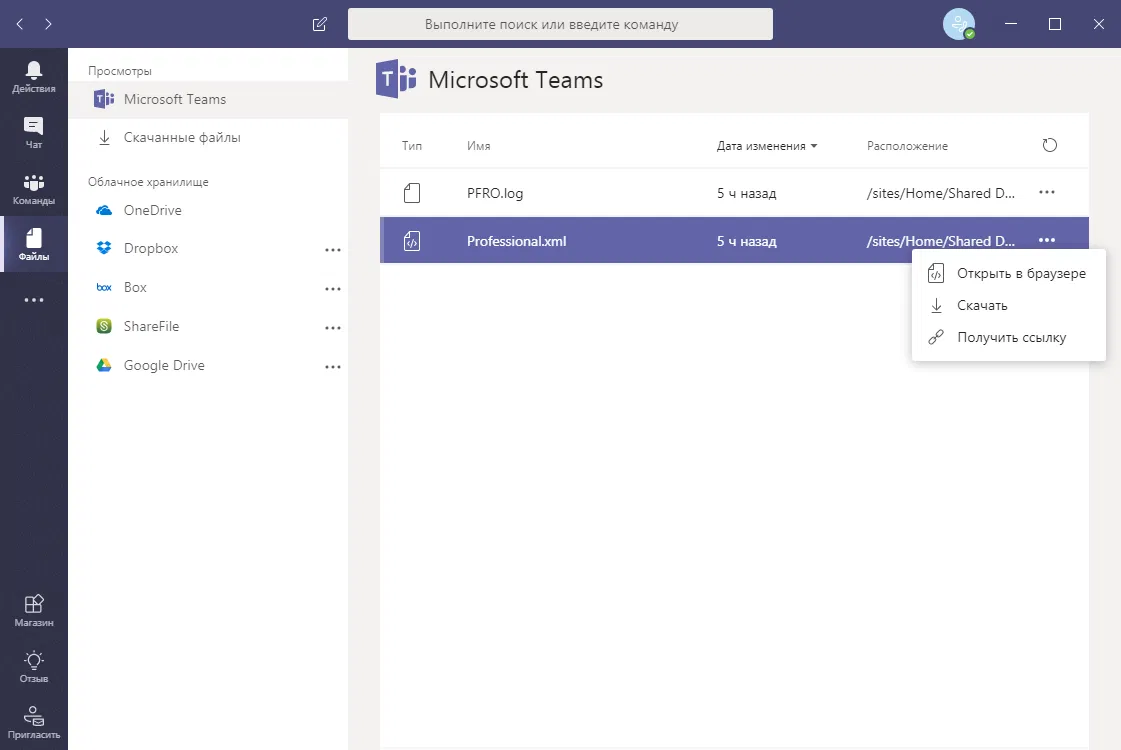1121x750 pixels.
Task: Sort by Дата изменения column dropdown
Action: click(766, 146)
